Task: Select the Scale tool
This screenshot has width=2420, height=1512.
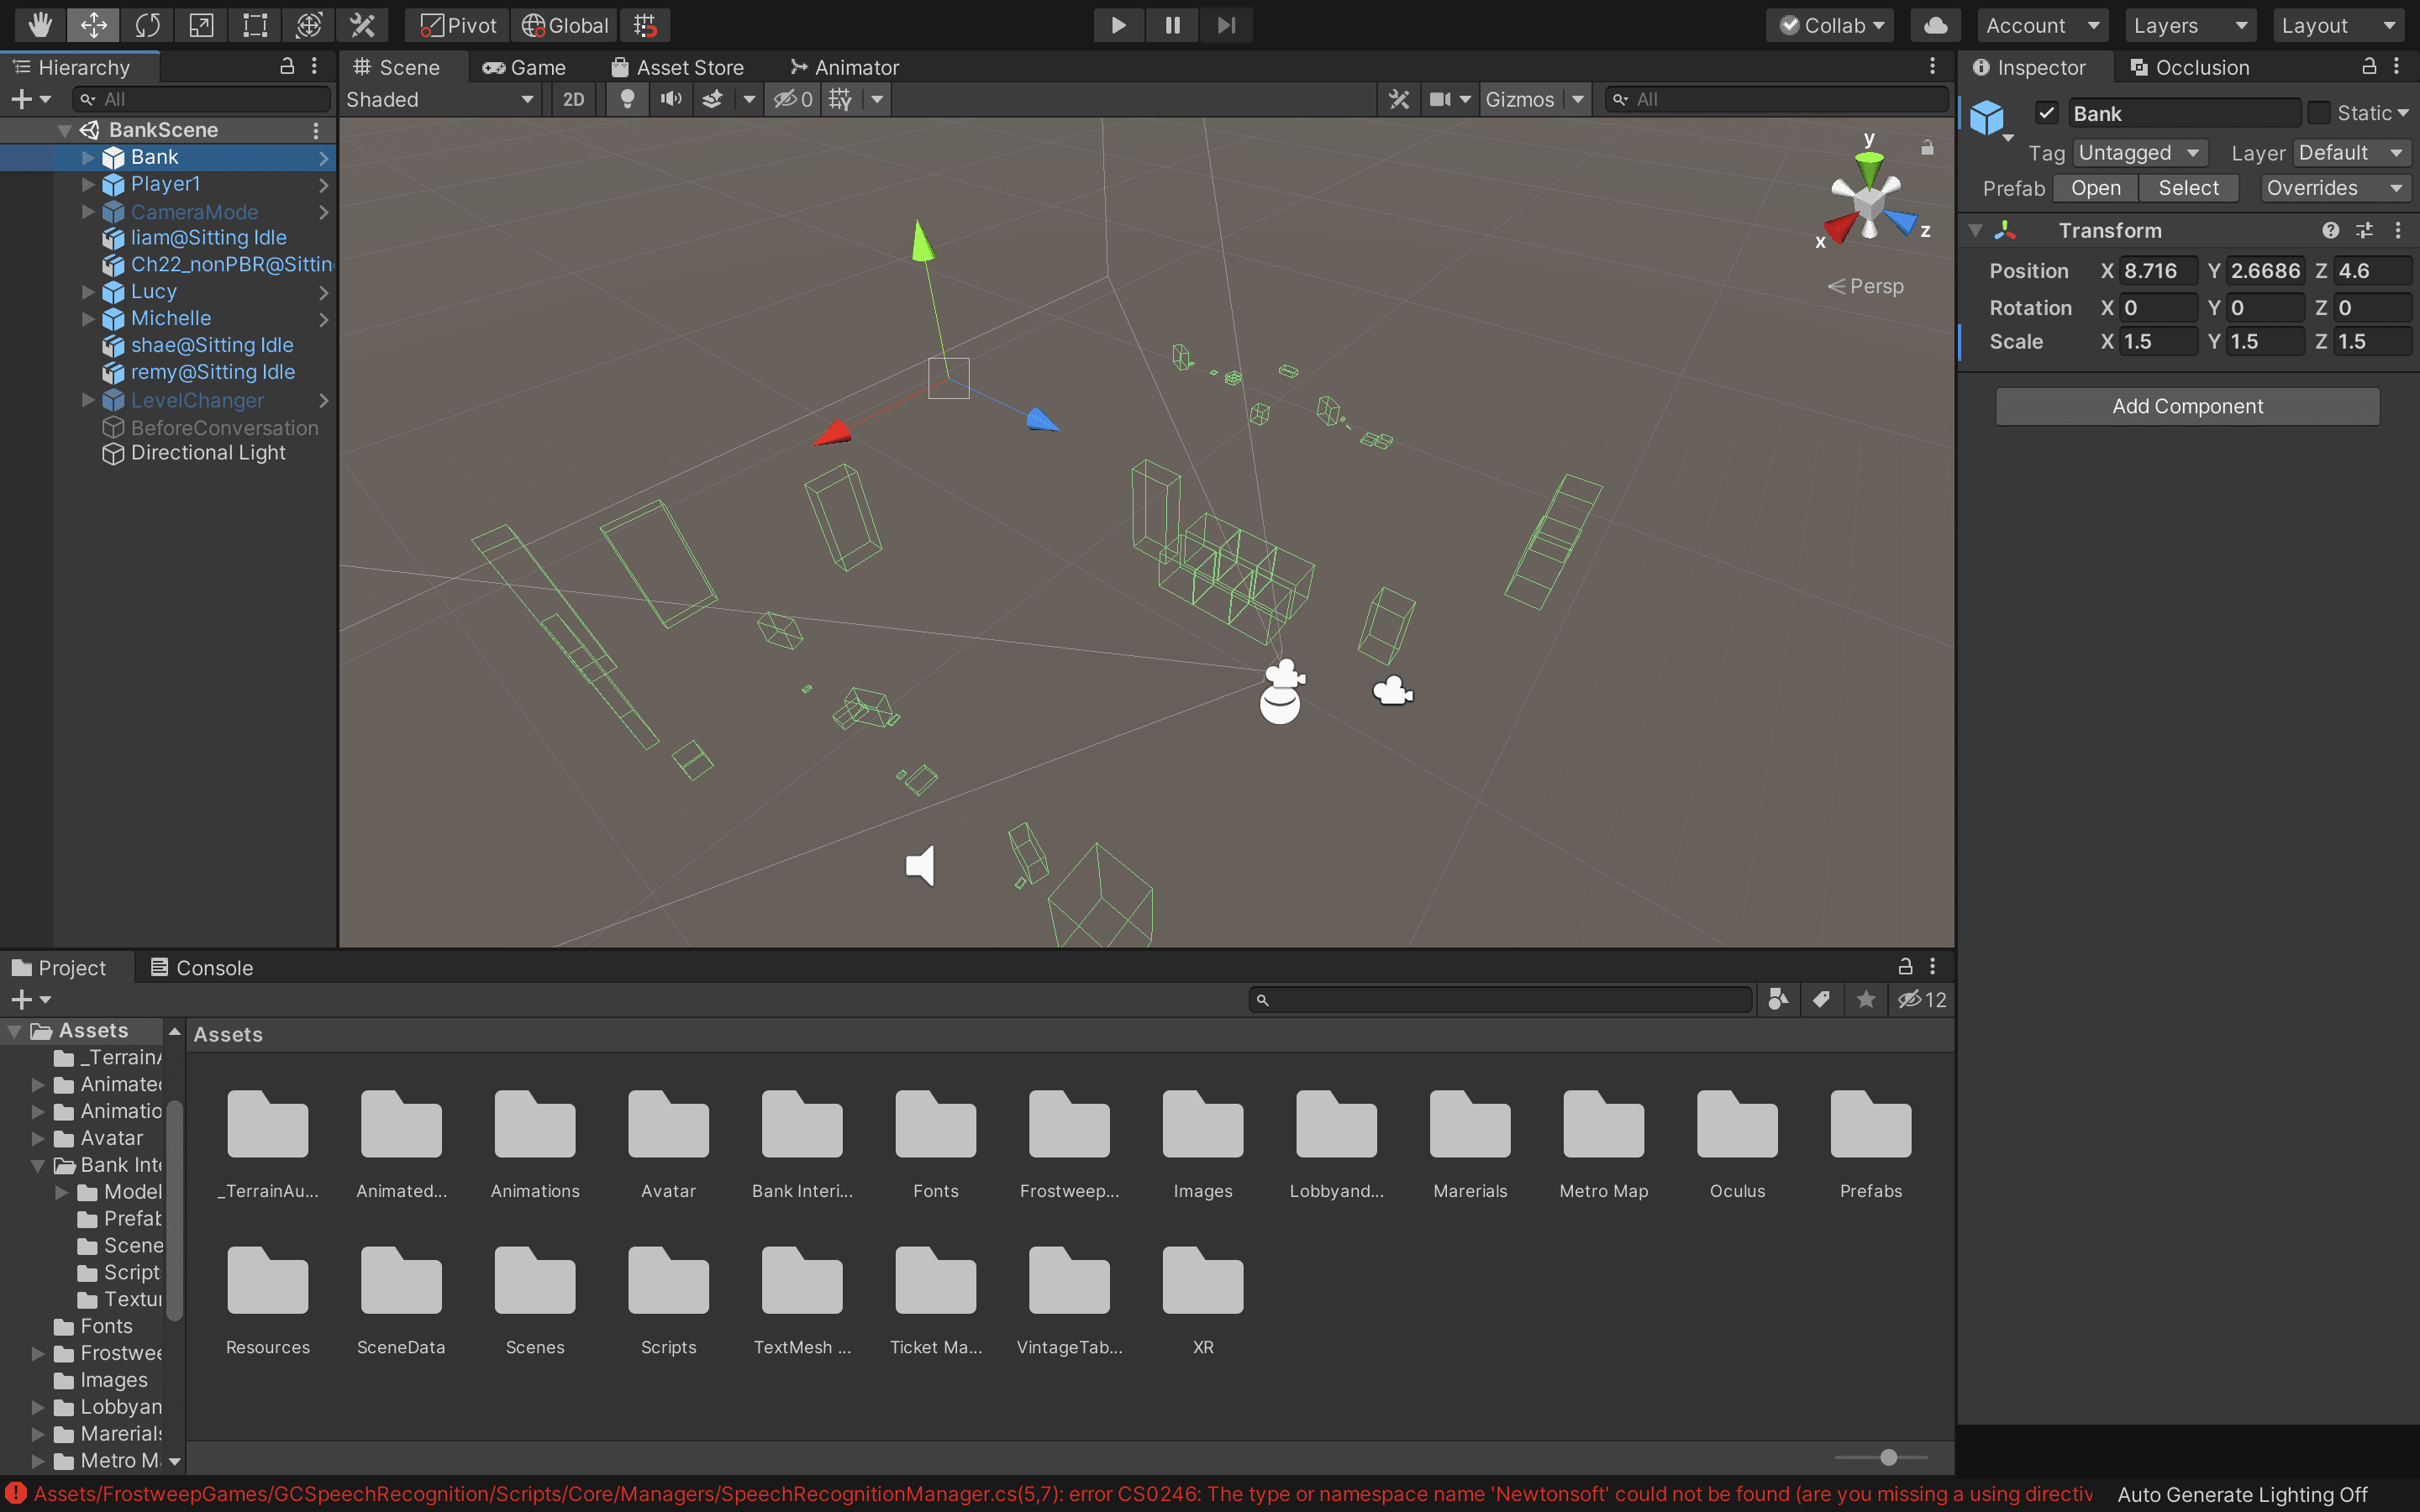Action: point(201,25)
